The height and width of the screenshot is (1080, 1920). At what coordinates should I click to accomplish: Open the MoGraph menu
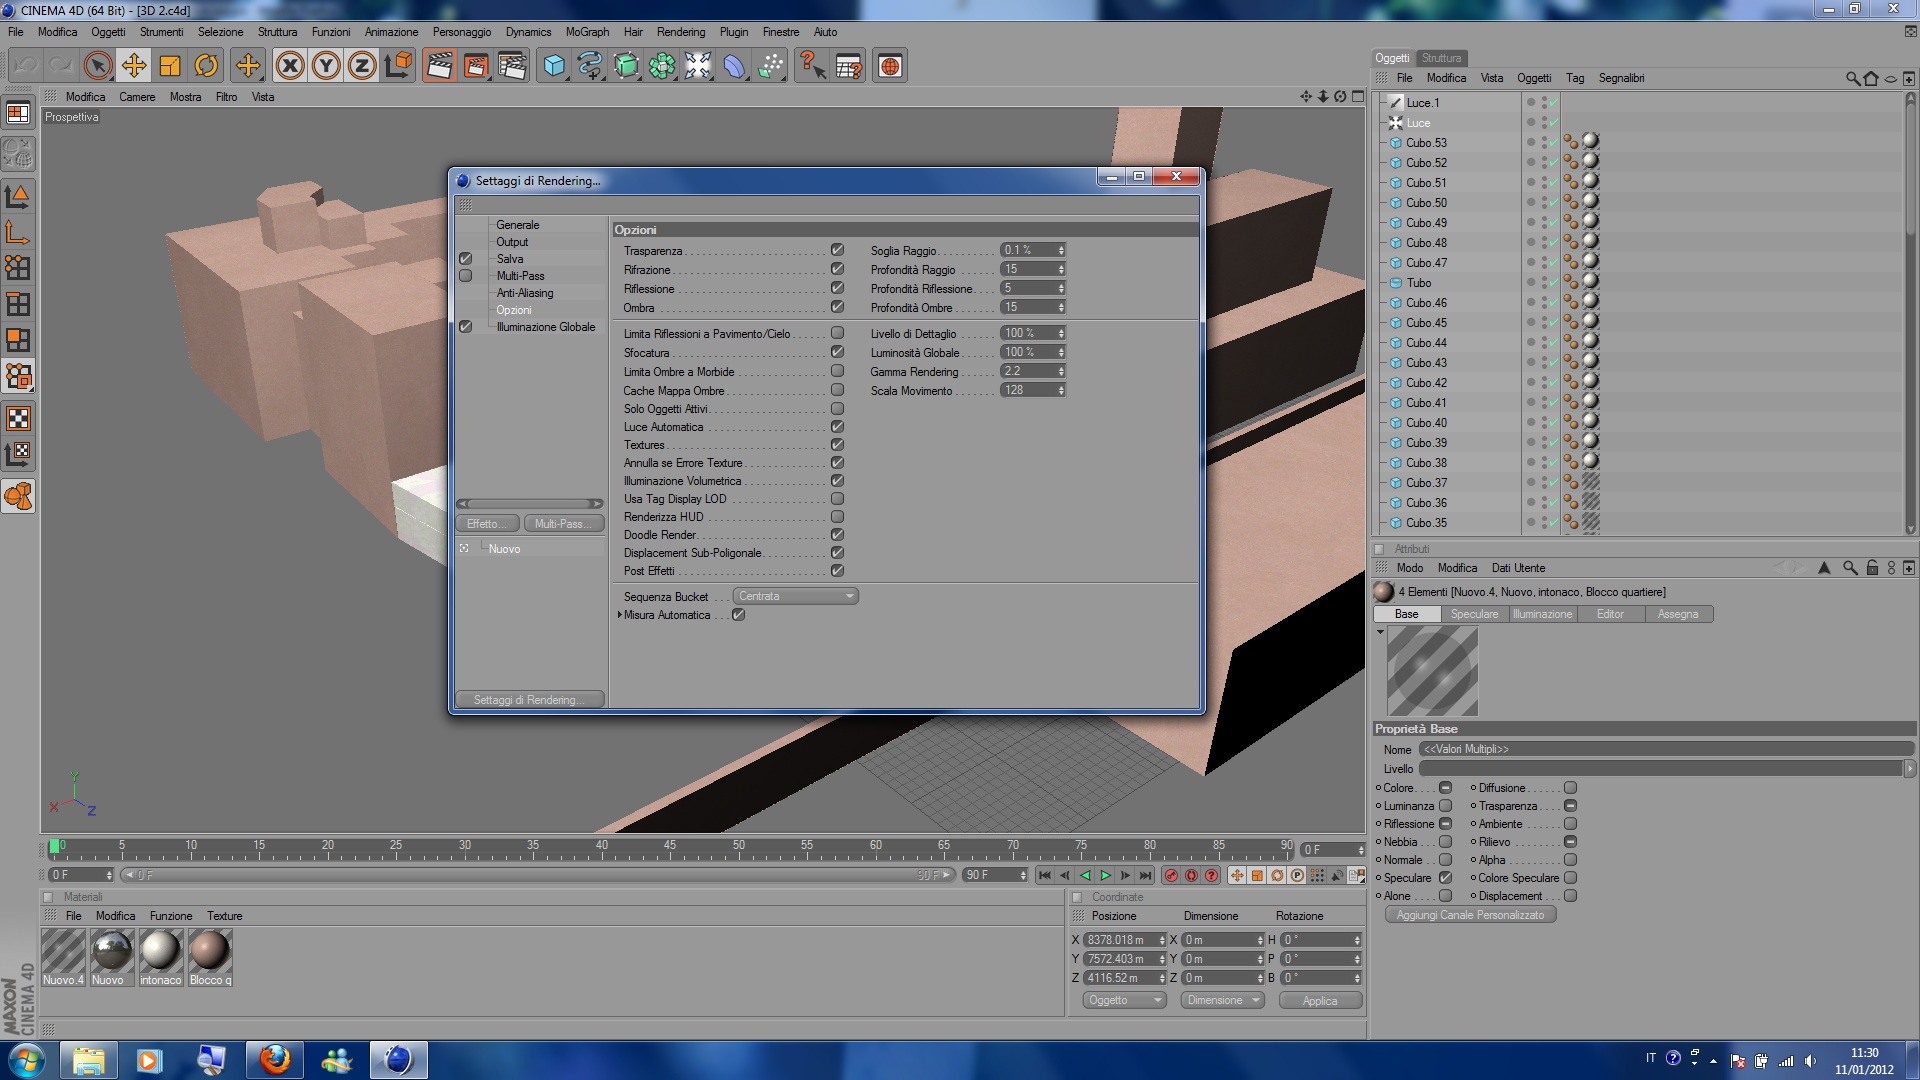click(x=587, y=32)
